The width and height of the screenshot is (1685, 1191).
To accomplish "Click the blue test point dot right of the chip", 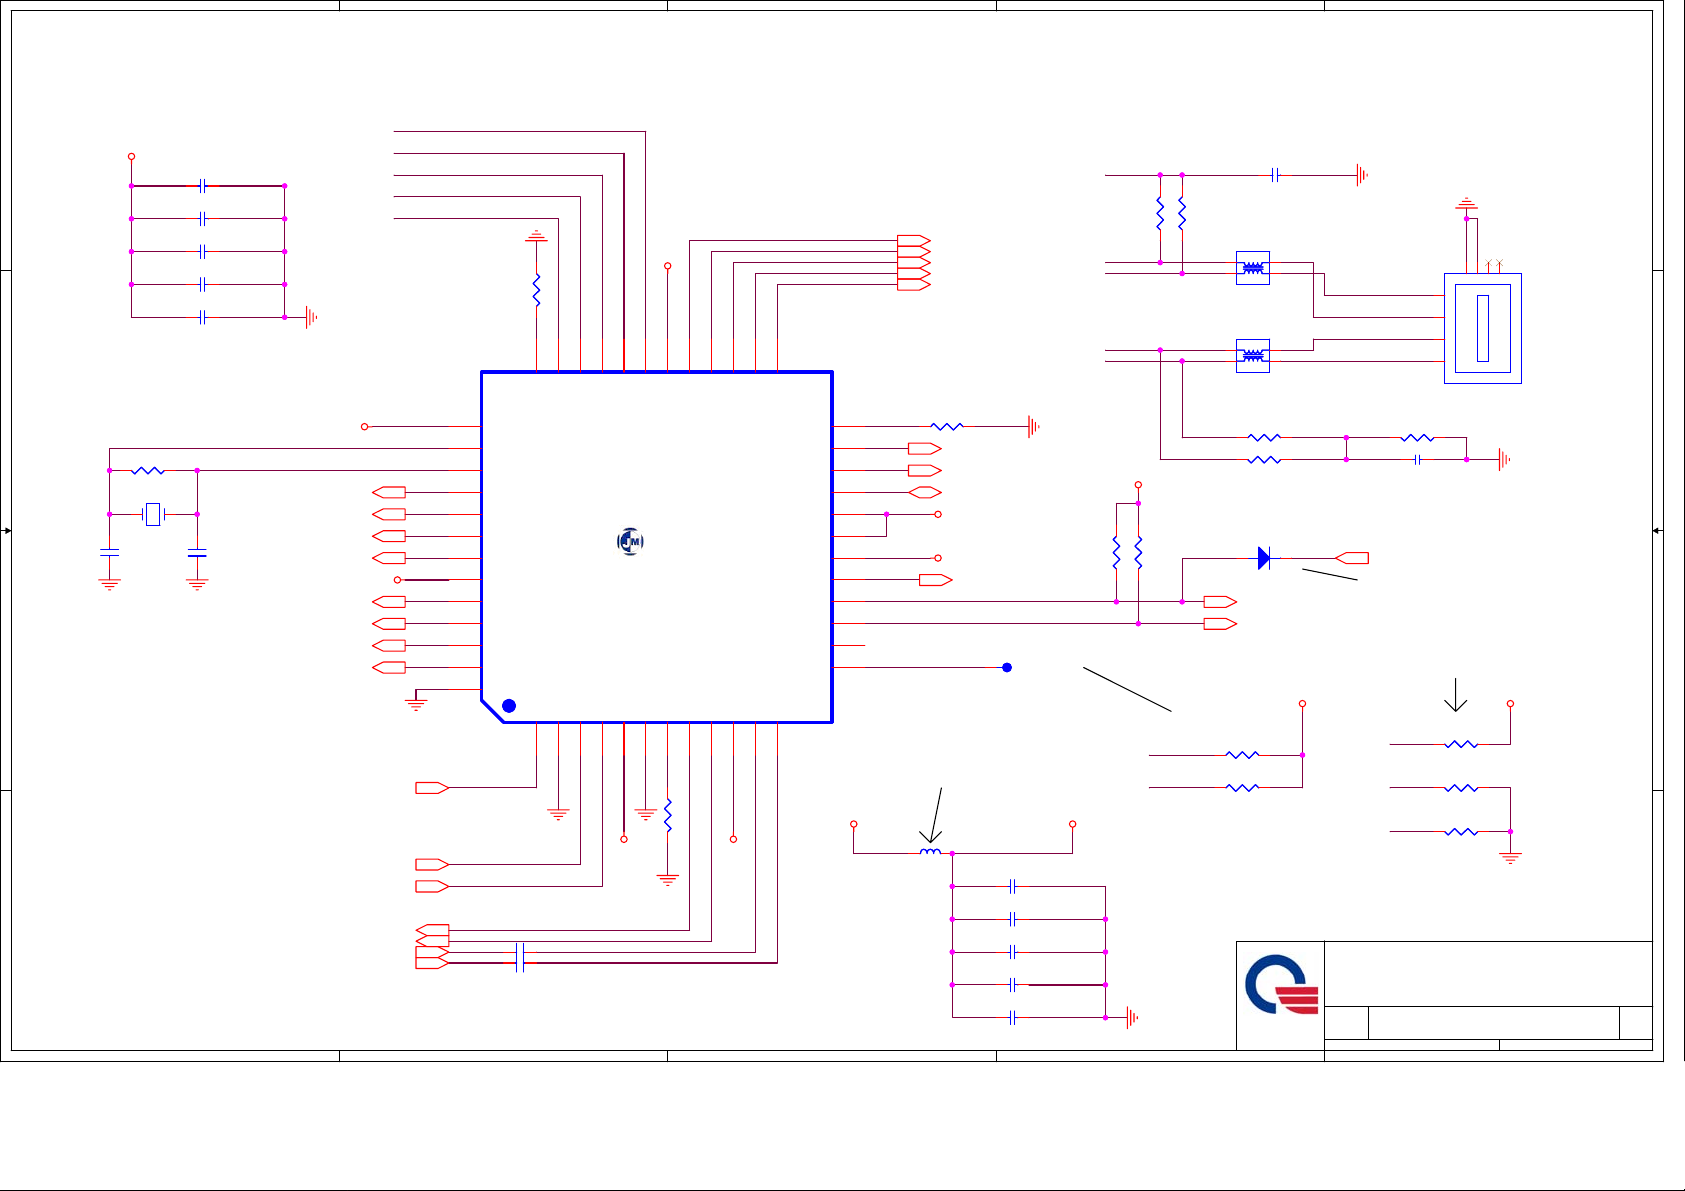I will point(1007,667).
